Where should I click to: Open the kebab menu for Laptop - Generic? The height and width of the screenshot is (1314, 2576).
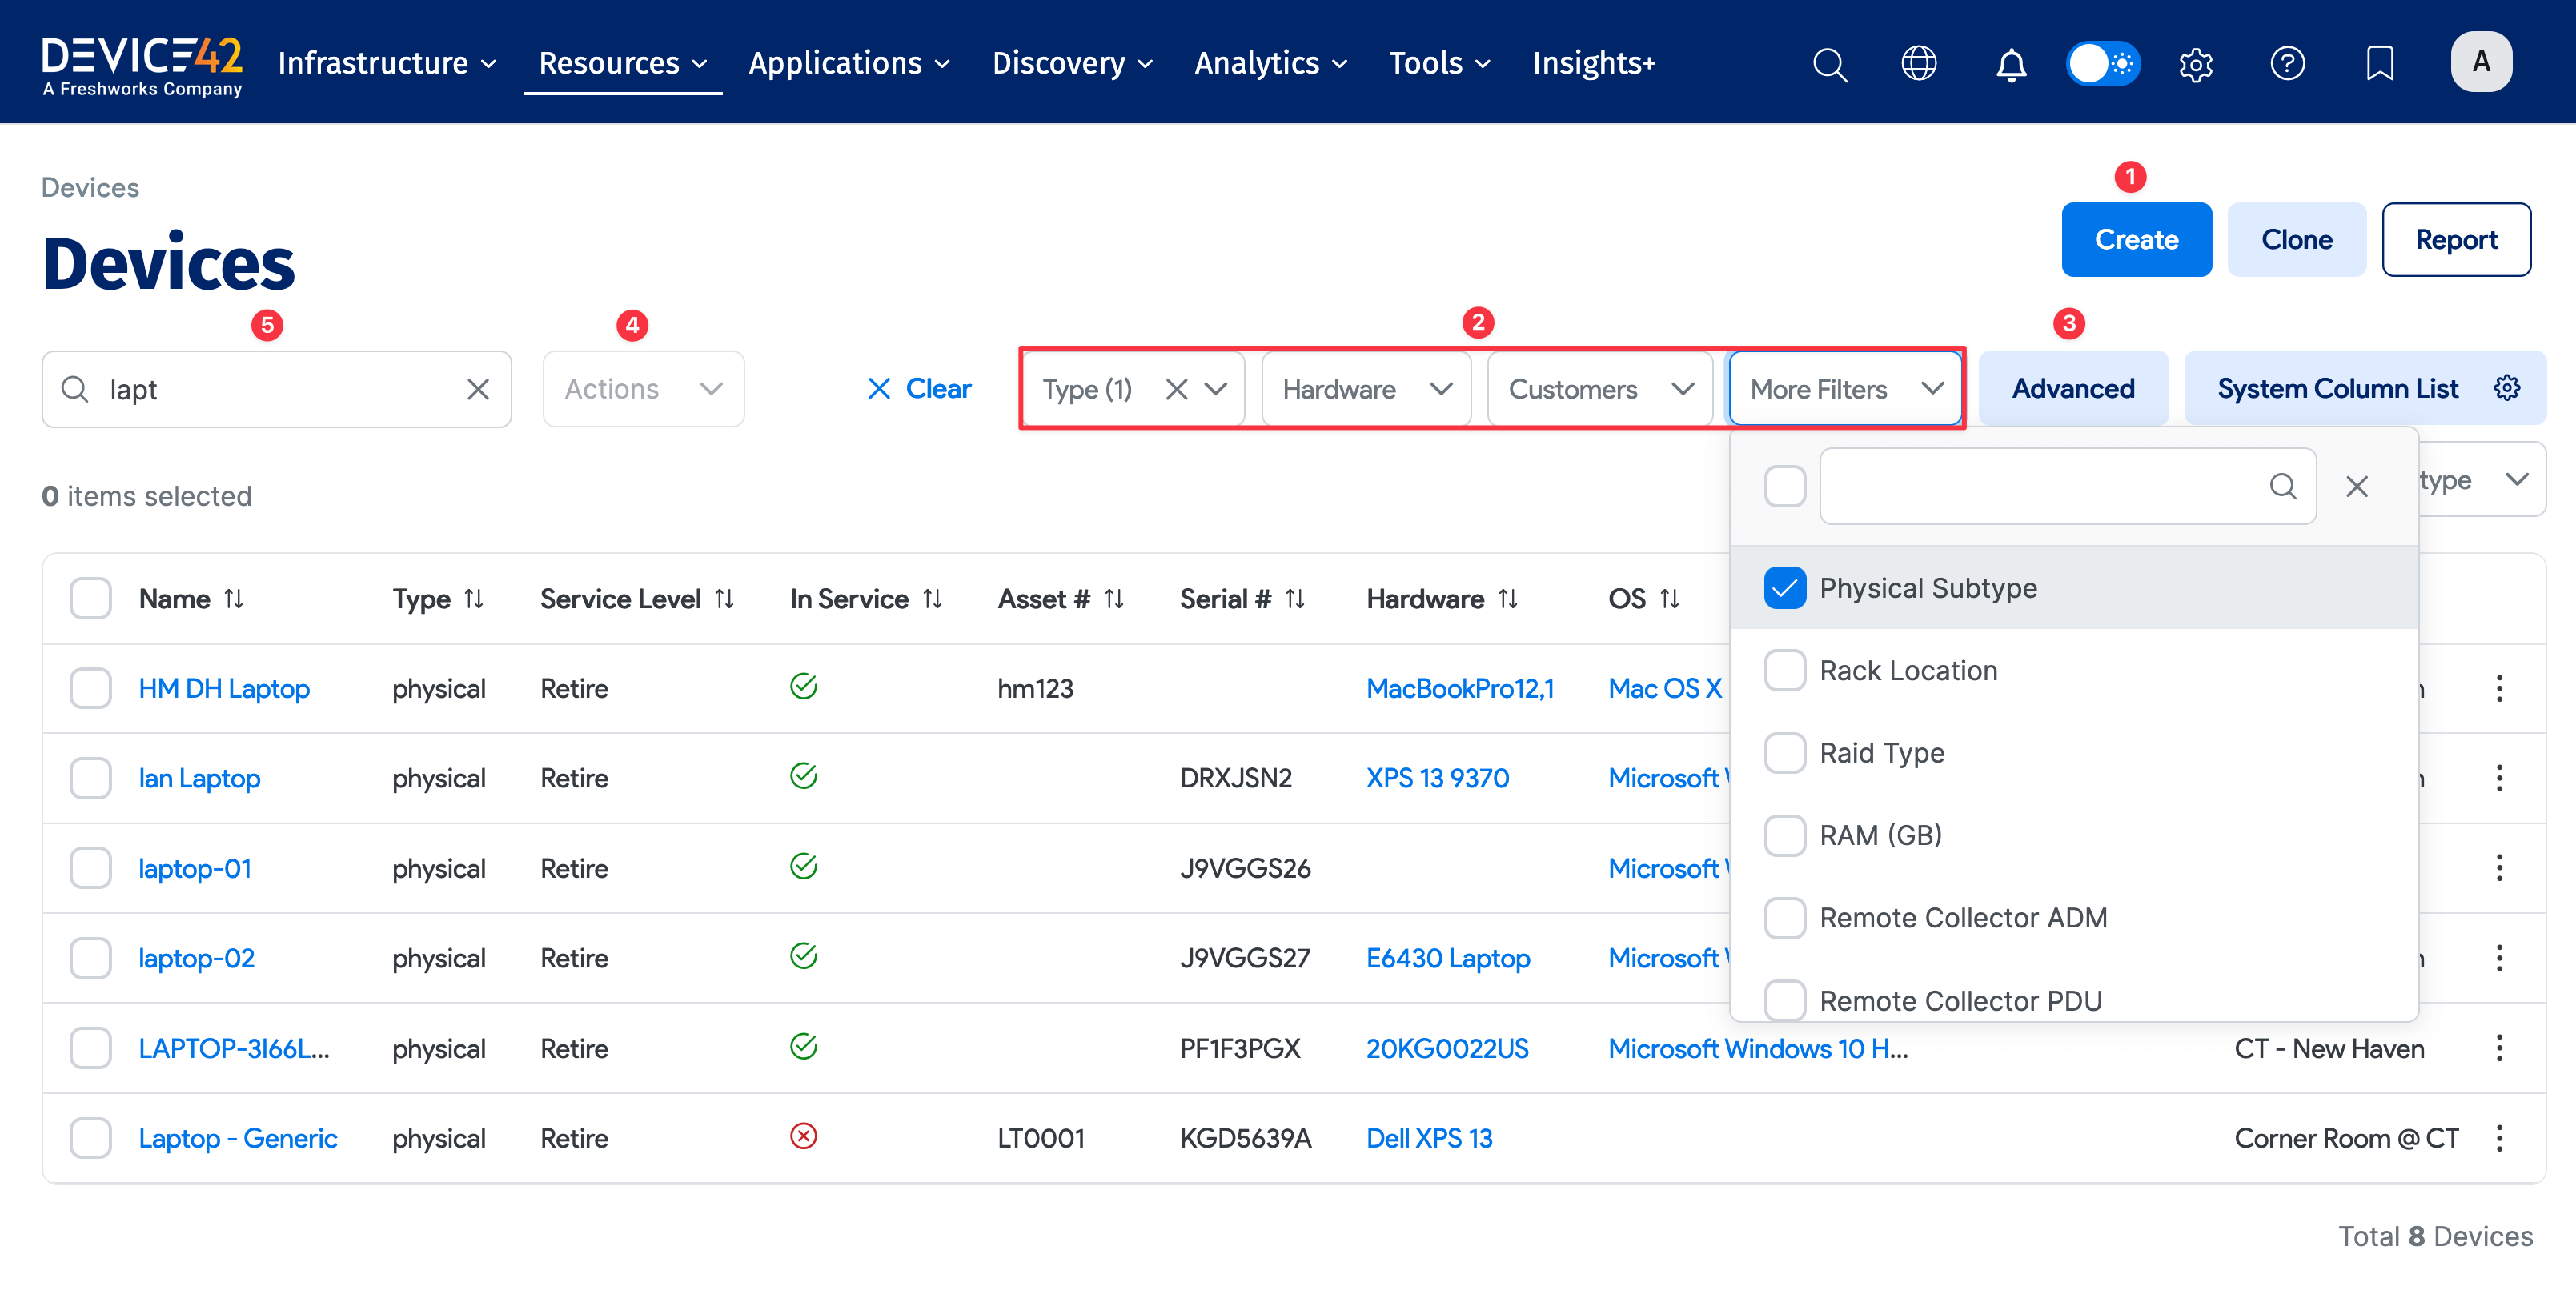[x=2499, y=1138]
